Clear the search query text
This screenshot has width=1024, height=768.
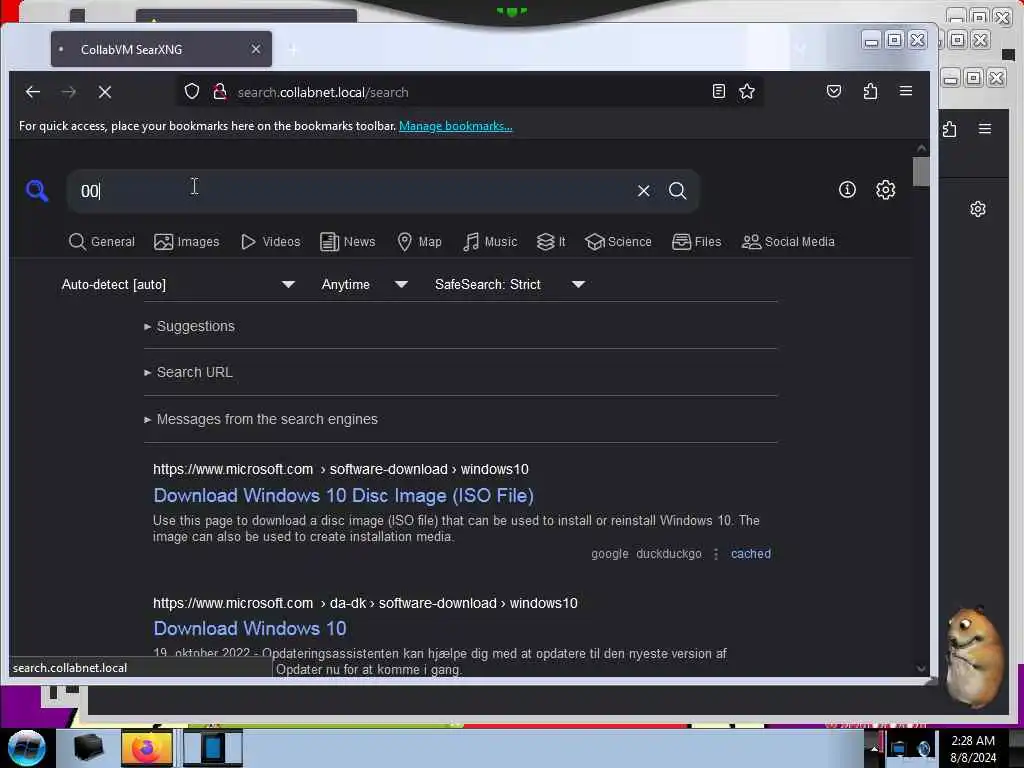[x=643, y=191]
